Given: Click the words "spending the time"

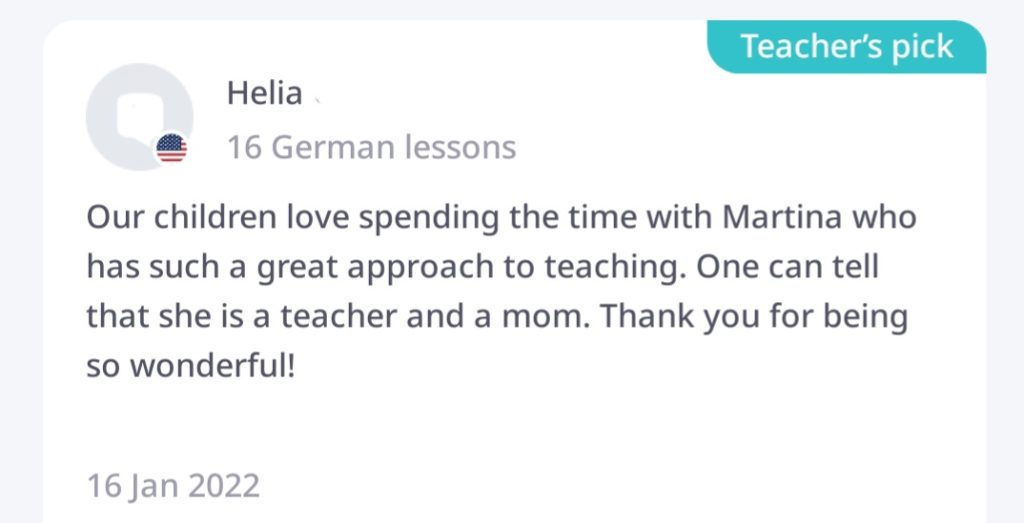Looking at the screenshot, I should [x=479, y=217].
